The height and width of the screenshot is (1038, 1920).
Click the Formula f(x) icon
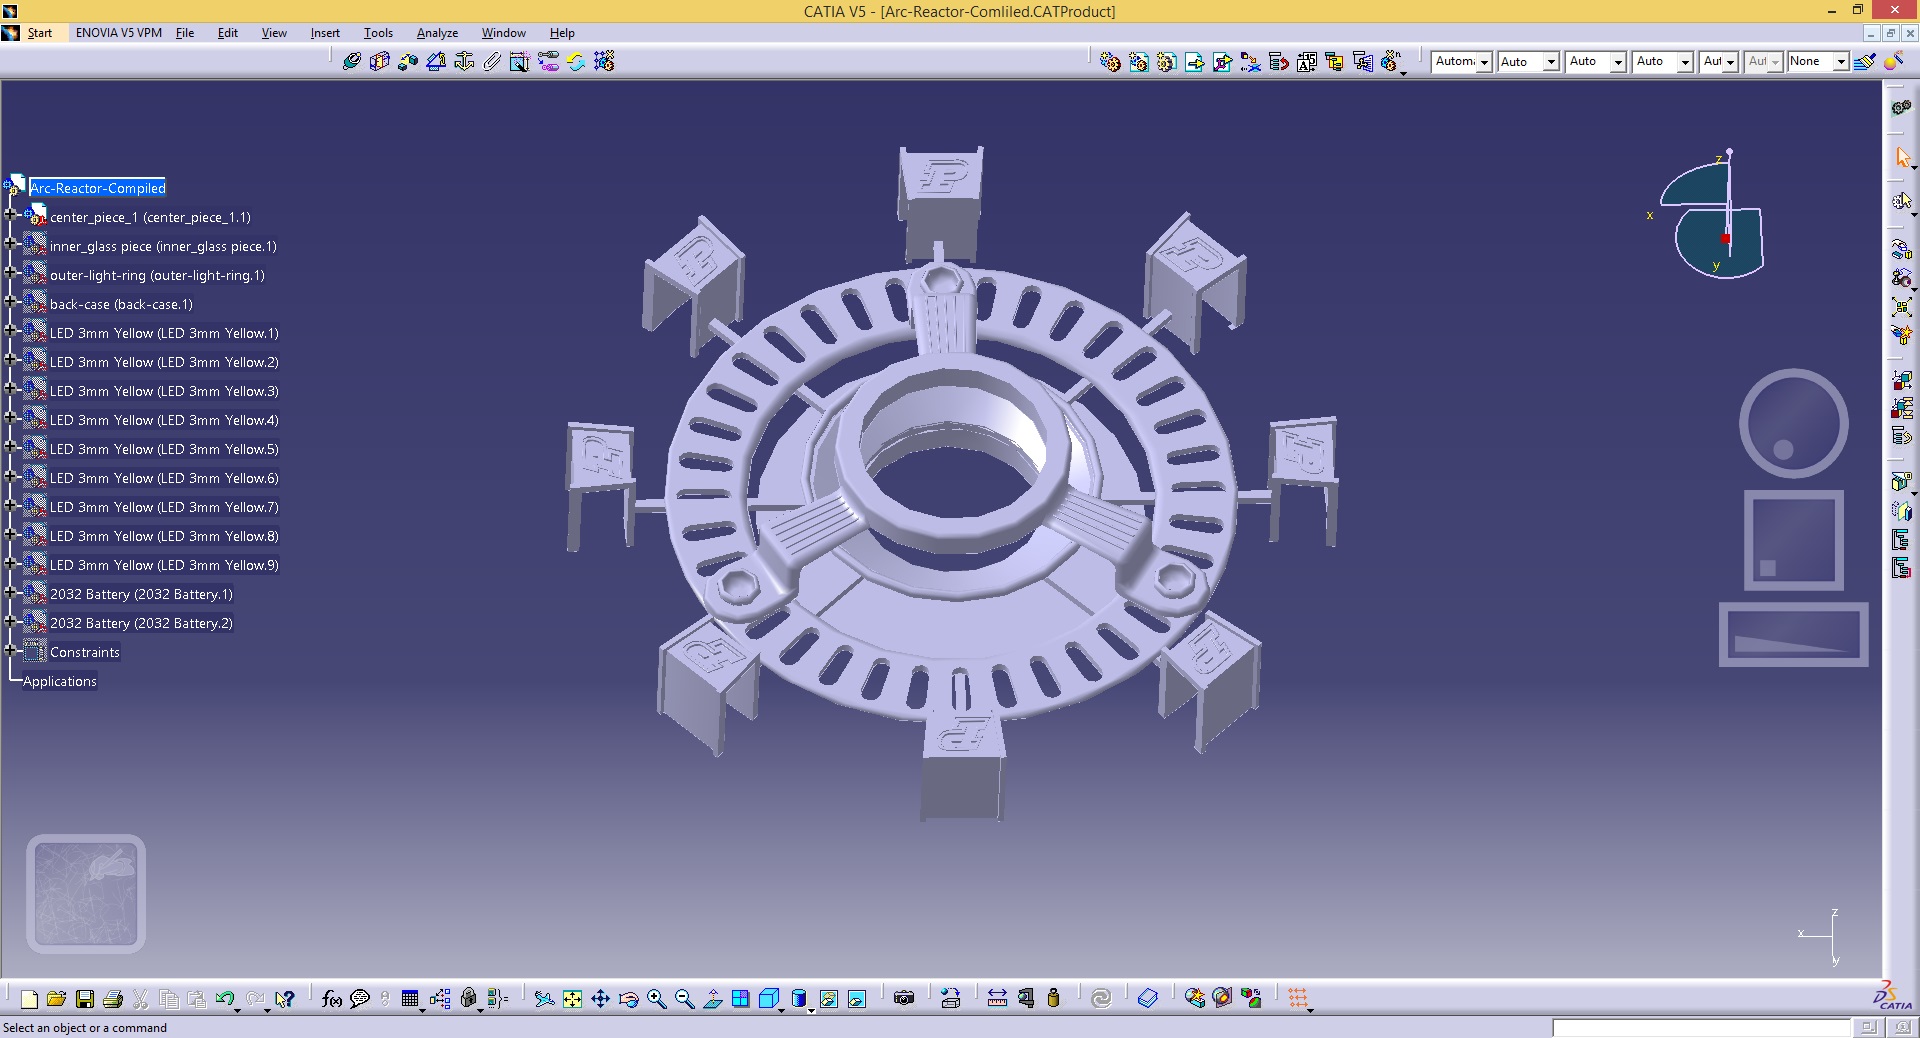coord(332,998)
